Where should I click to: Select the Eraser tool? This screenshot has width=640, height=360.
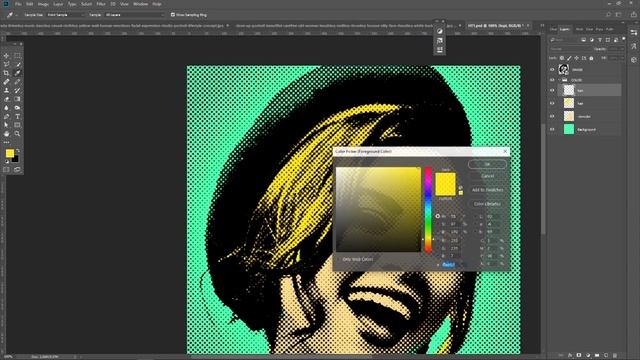pos(6,99)
